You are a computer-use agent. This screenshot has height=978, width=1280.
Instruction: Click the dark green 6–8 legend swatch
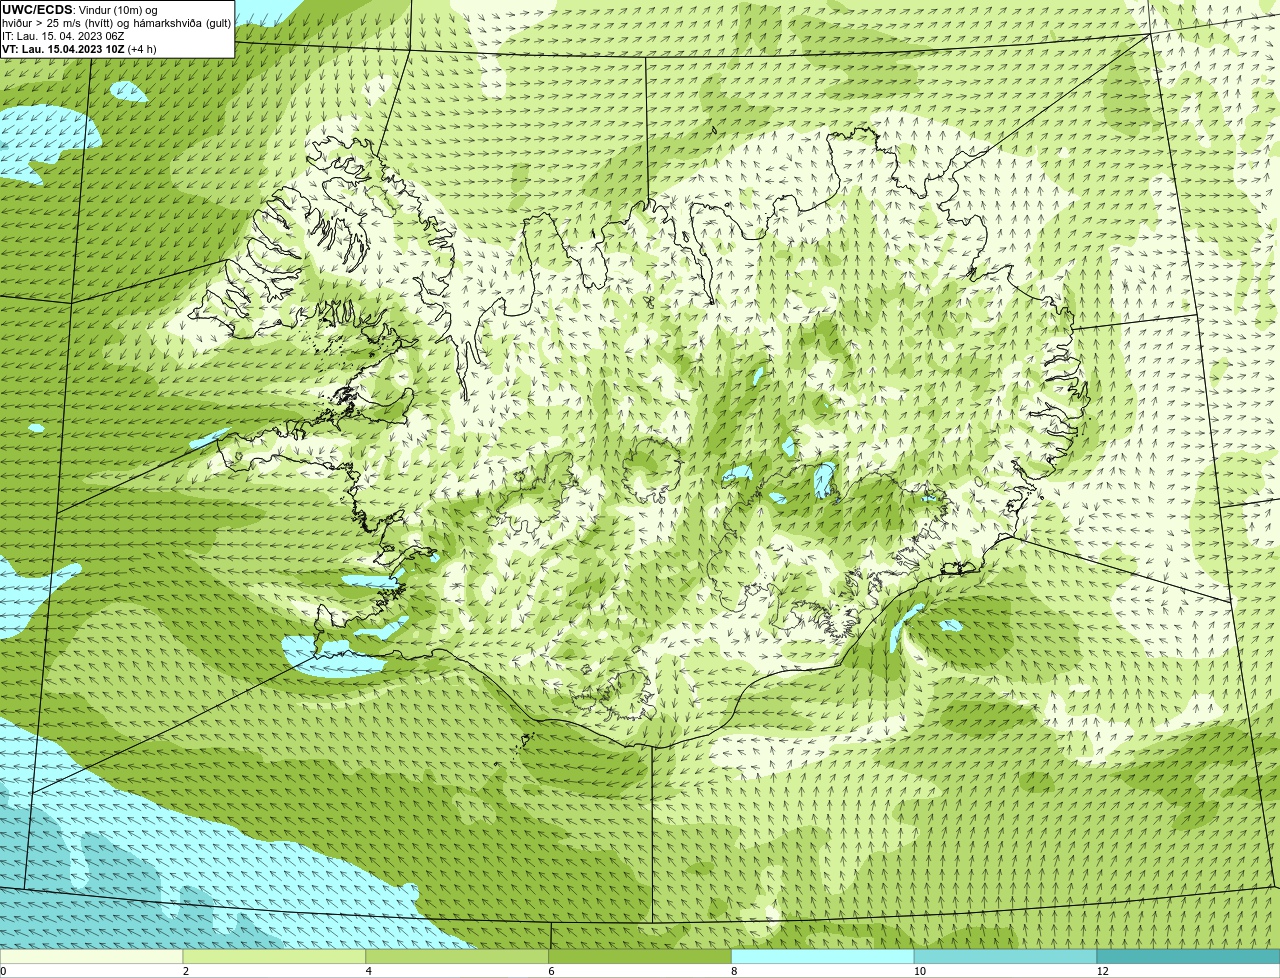pos(640,957)
